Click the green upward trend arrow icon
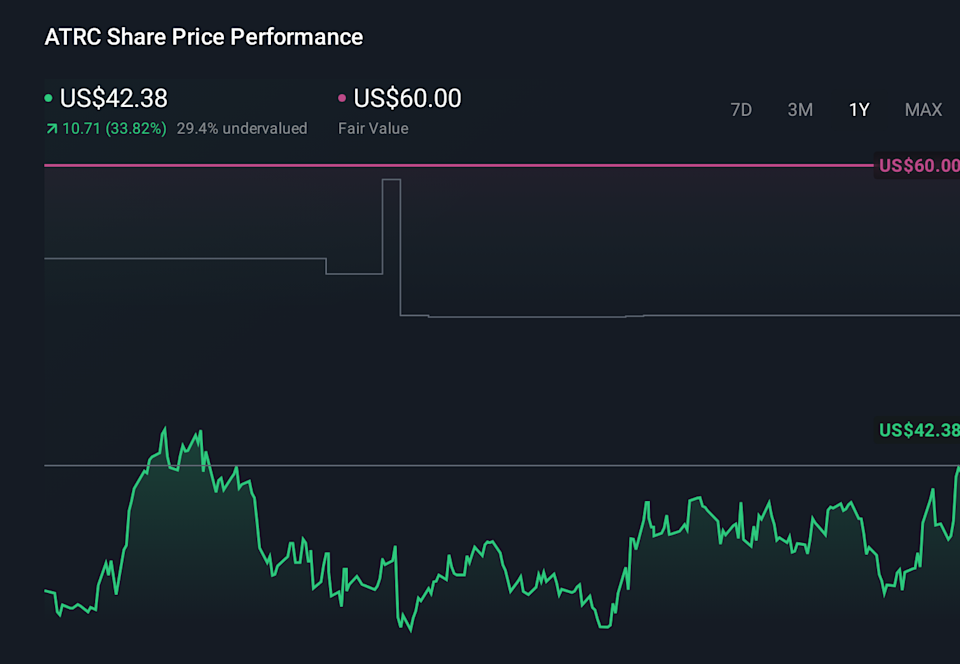This screenshot has height=664, width=960. [51, 128]
